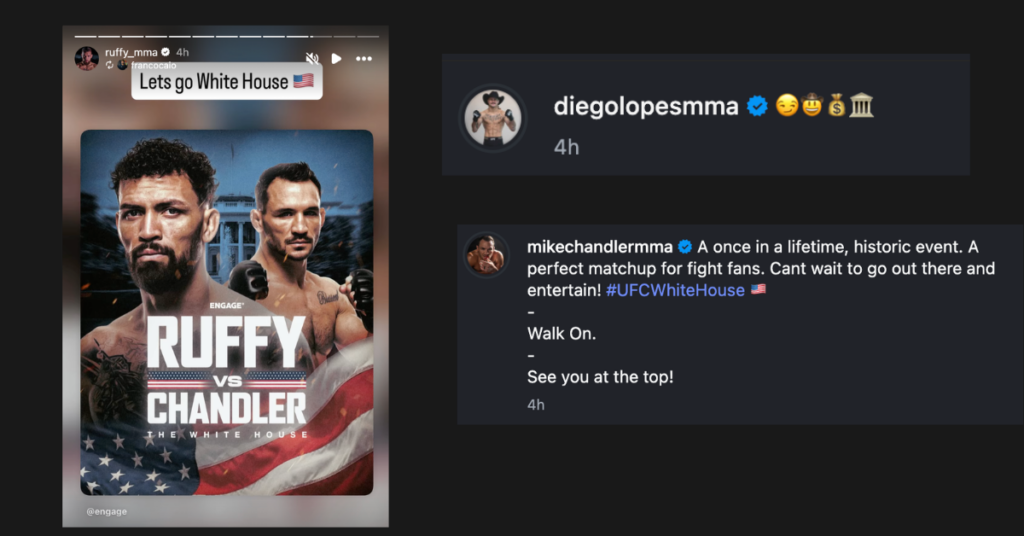Click the mikechandlermma username

coord(600,246)
